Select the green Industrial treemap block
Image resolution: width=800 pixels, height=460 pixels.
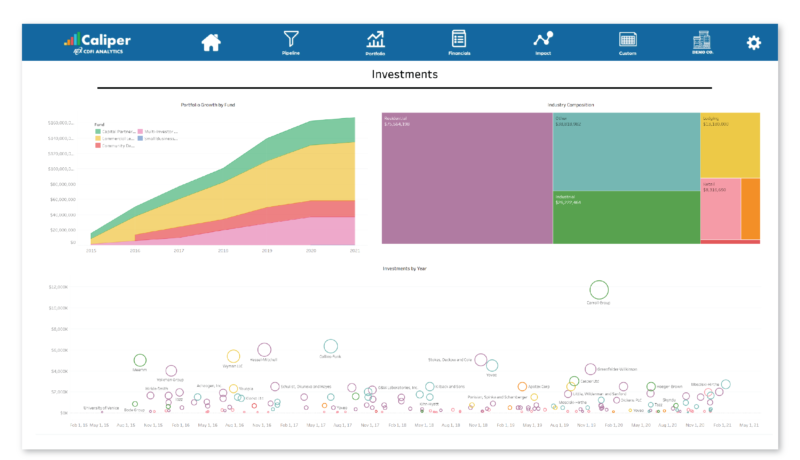pos(626,217)
